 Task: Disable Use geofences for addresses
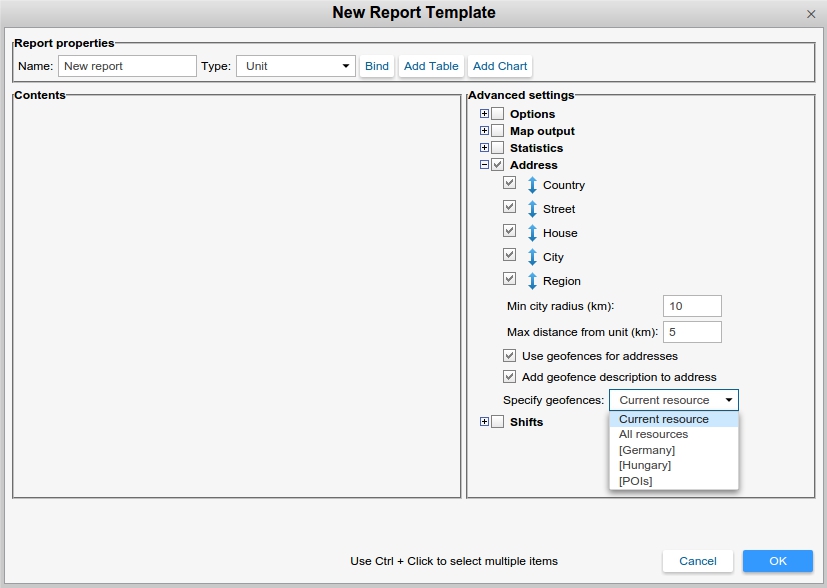[511, 356]
